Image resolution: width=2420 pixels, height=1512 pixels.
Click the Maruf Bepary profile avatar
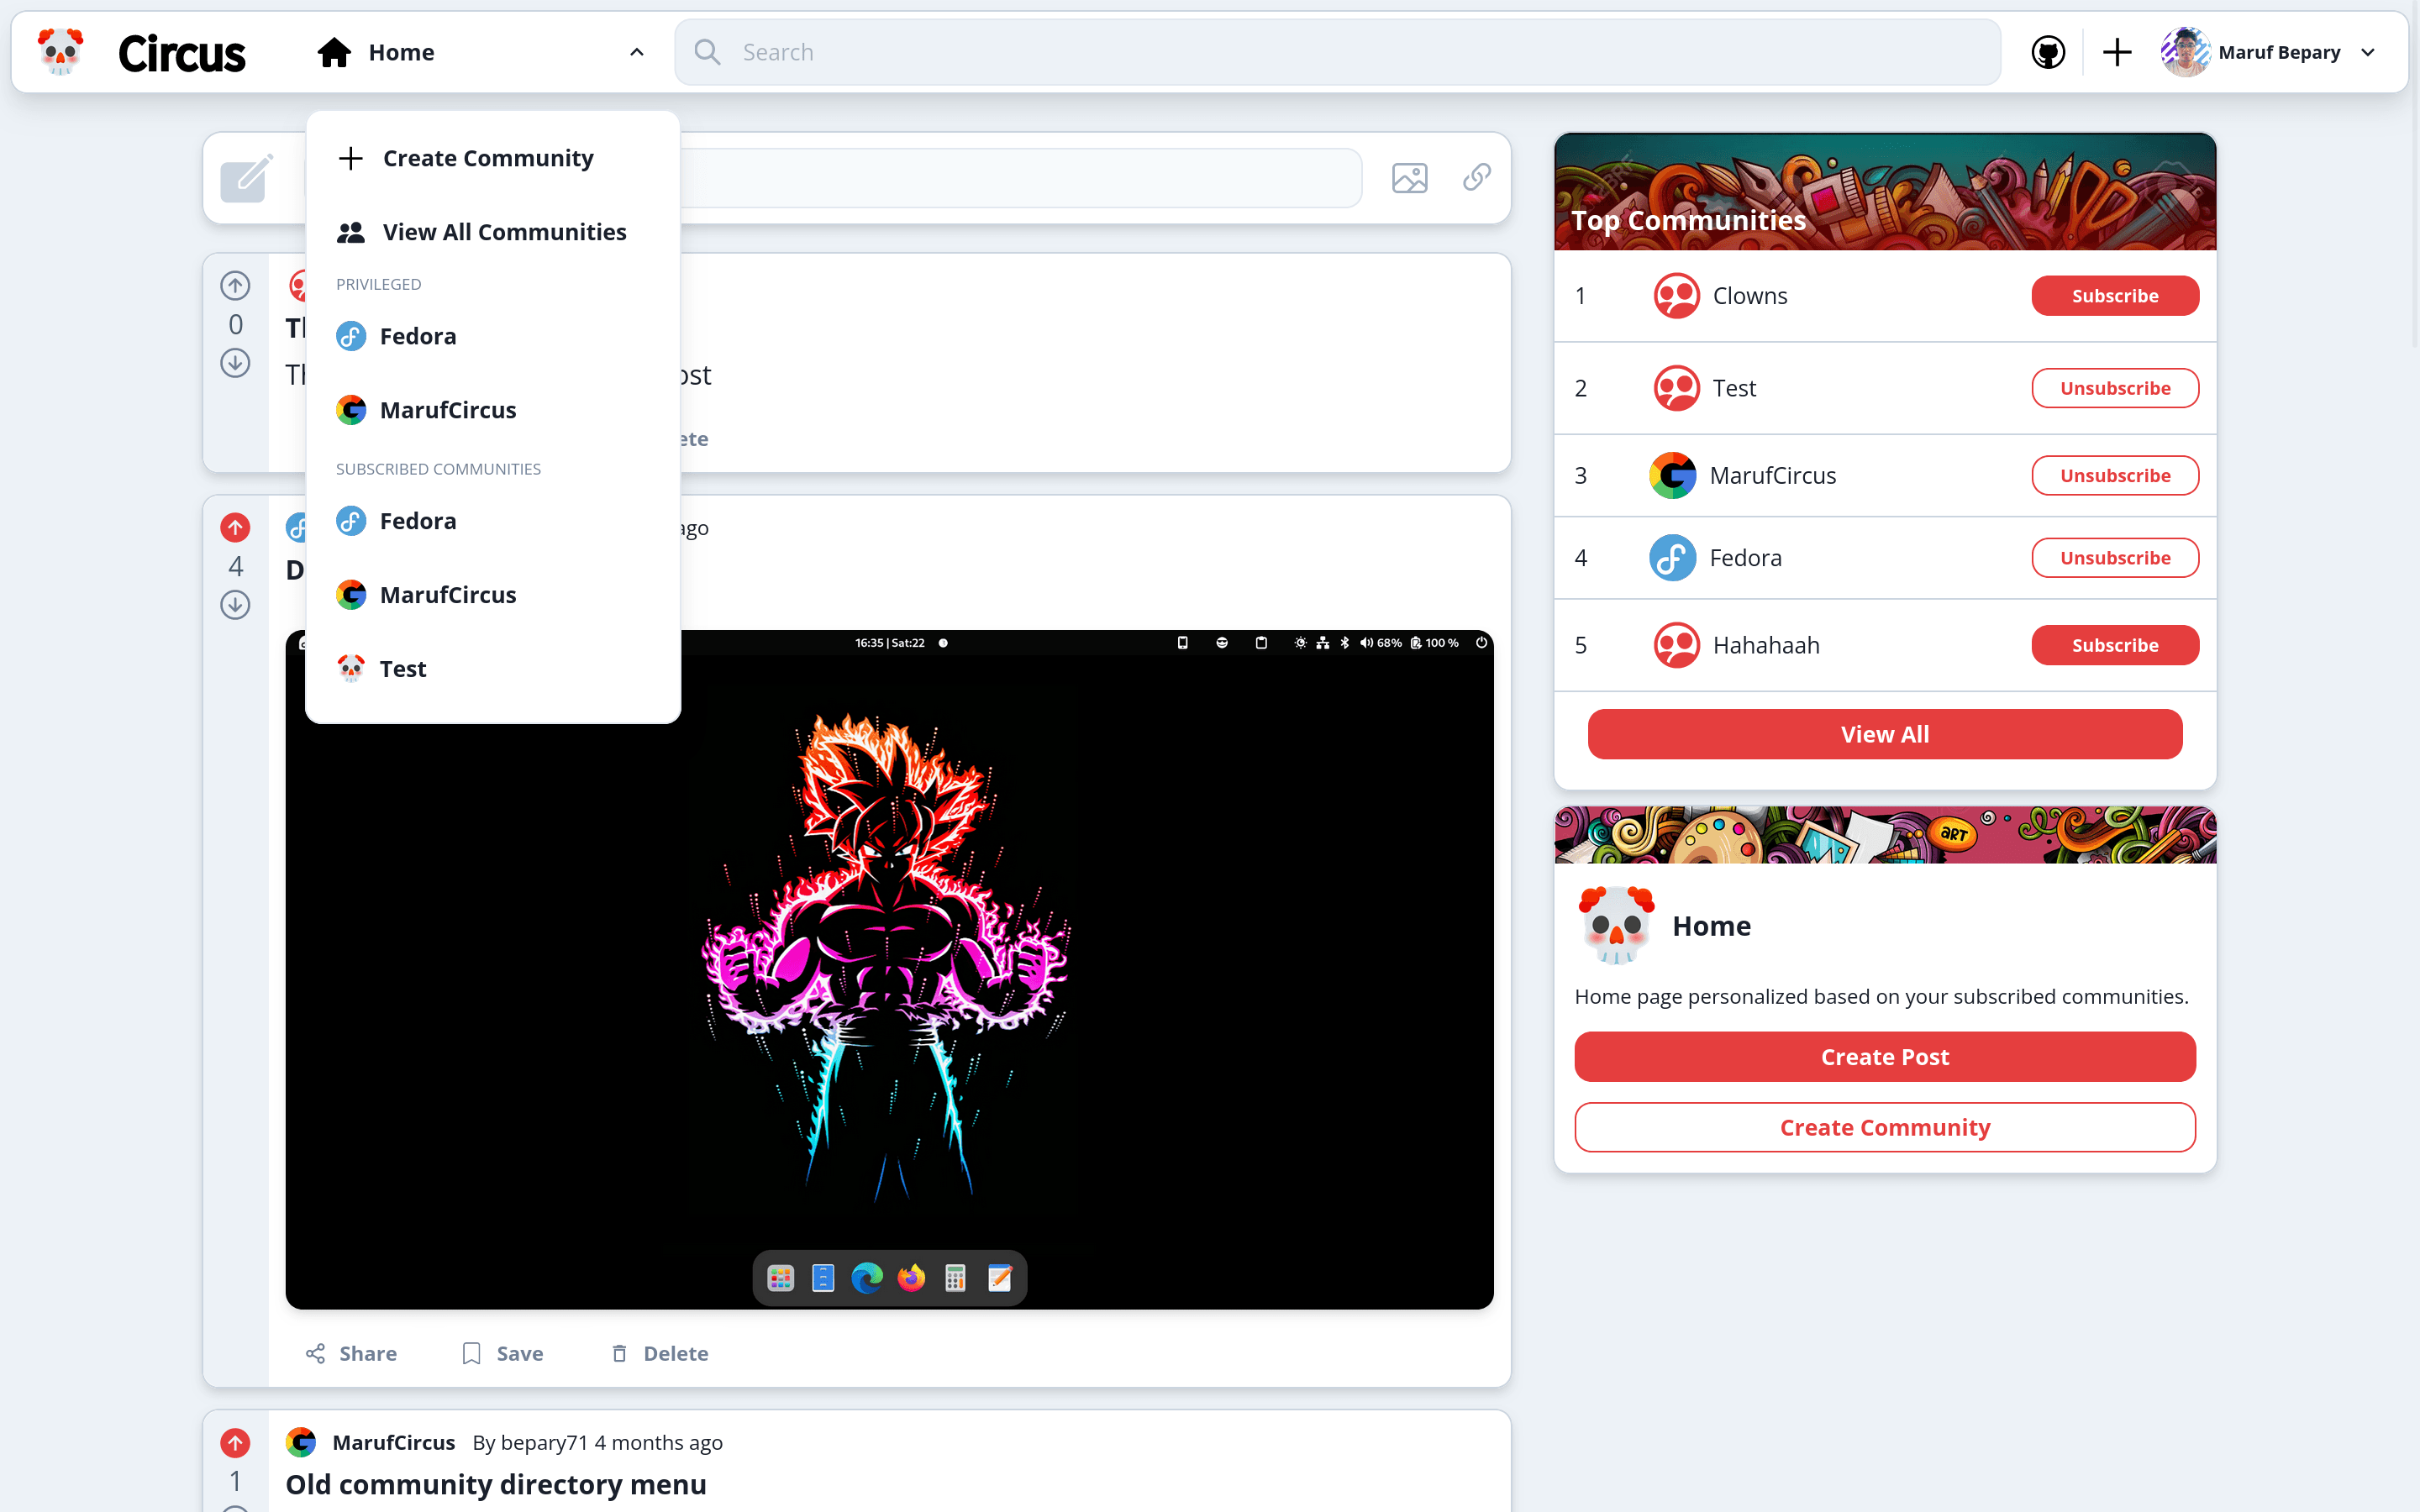[2185, 52]
